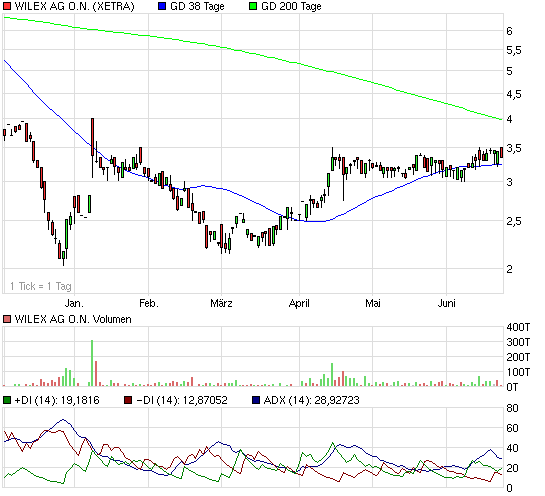
Task: Click the tallest green volume bar in January
Action: click(92, 363)
